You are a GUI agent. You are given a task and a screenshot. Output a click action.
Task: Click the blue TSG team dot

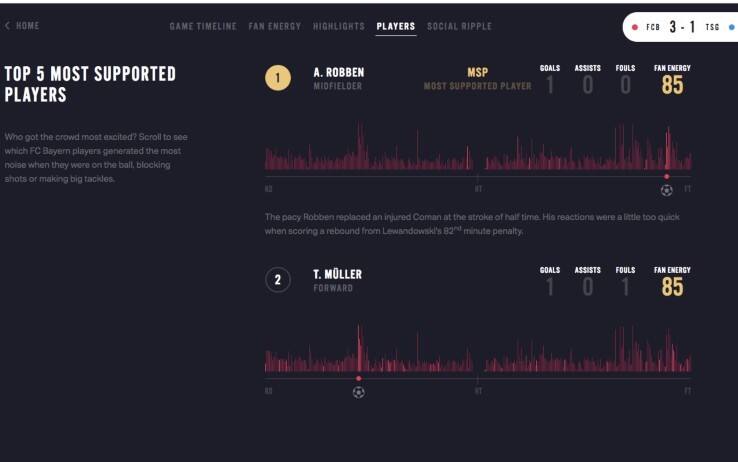[x=731, y=27]
